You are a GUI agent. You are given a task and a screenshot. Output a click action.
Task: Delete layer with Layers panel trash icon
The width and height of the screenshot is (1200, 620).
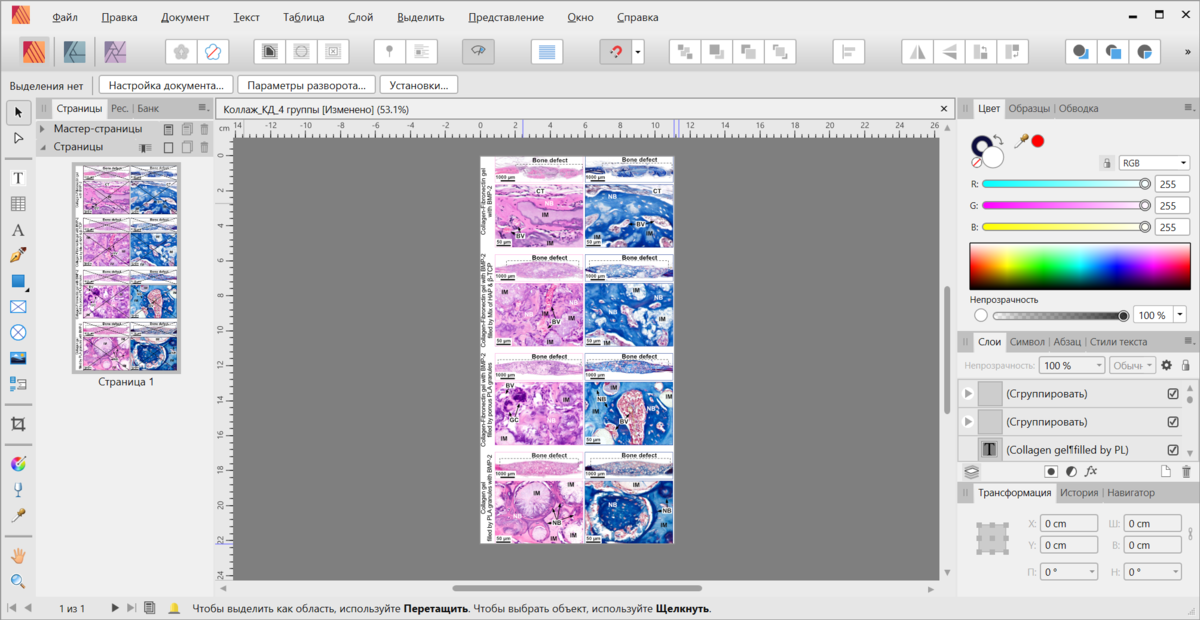coord(1186,471)
